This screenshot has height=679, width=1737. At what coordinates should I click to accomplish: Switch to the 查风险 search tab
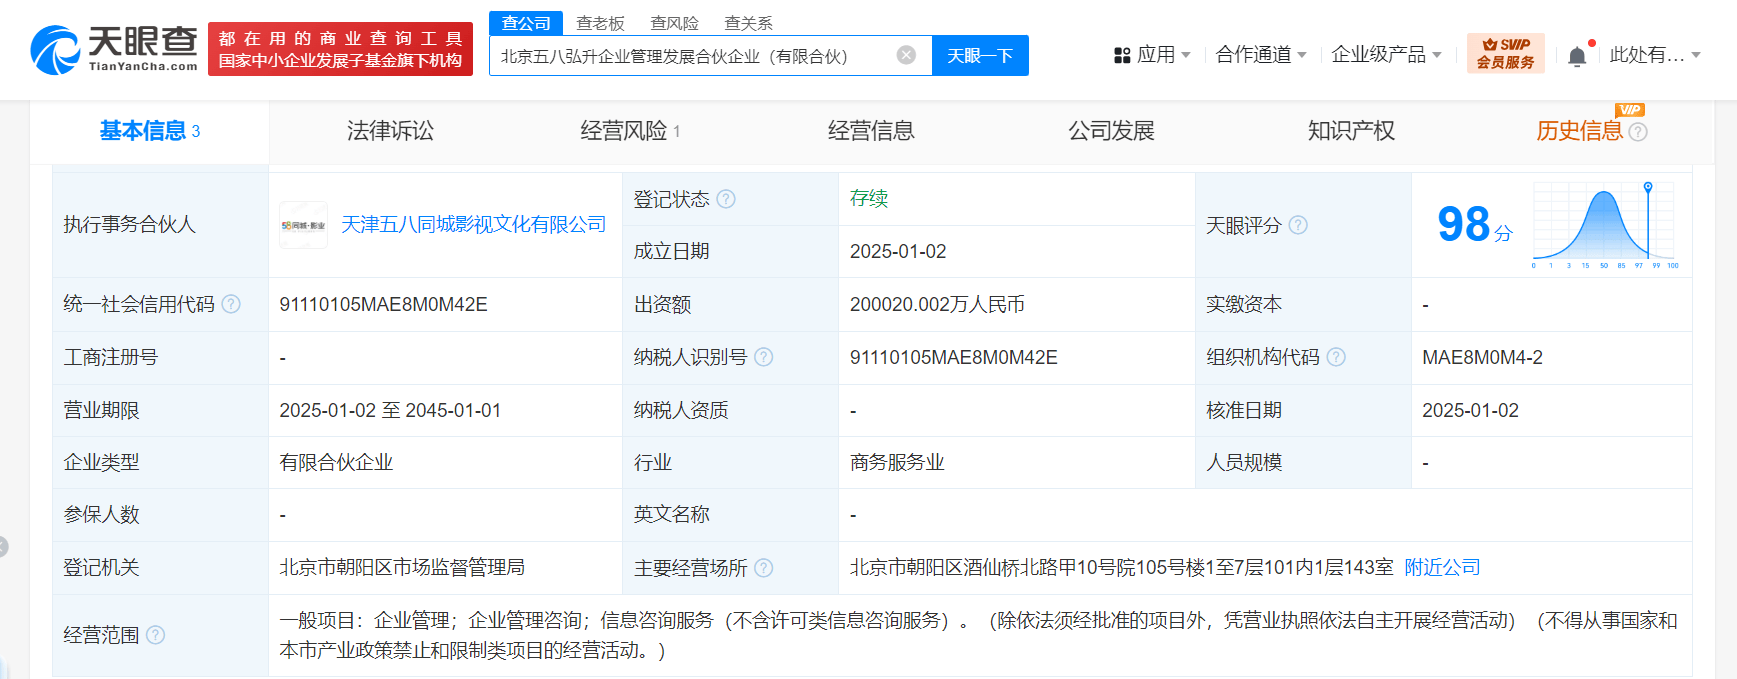point(674,23)
